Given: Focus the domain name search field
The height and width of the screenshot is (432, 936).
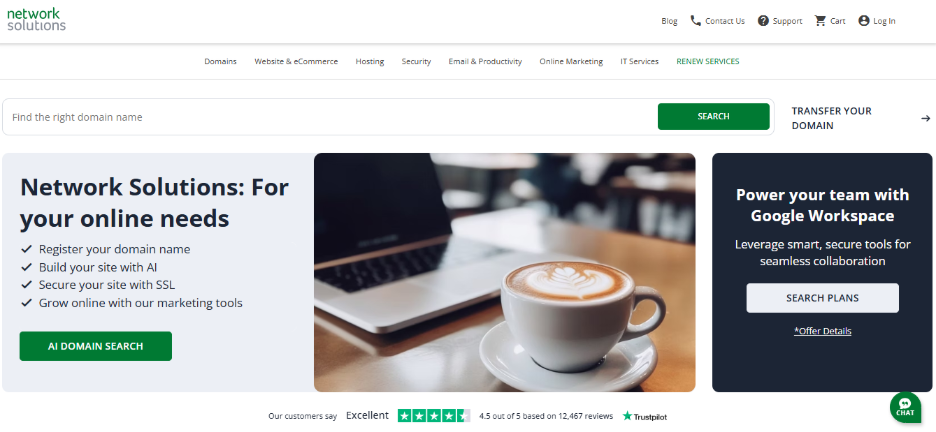Looking at the screenshot, I should [x=331, y=117].
